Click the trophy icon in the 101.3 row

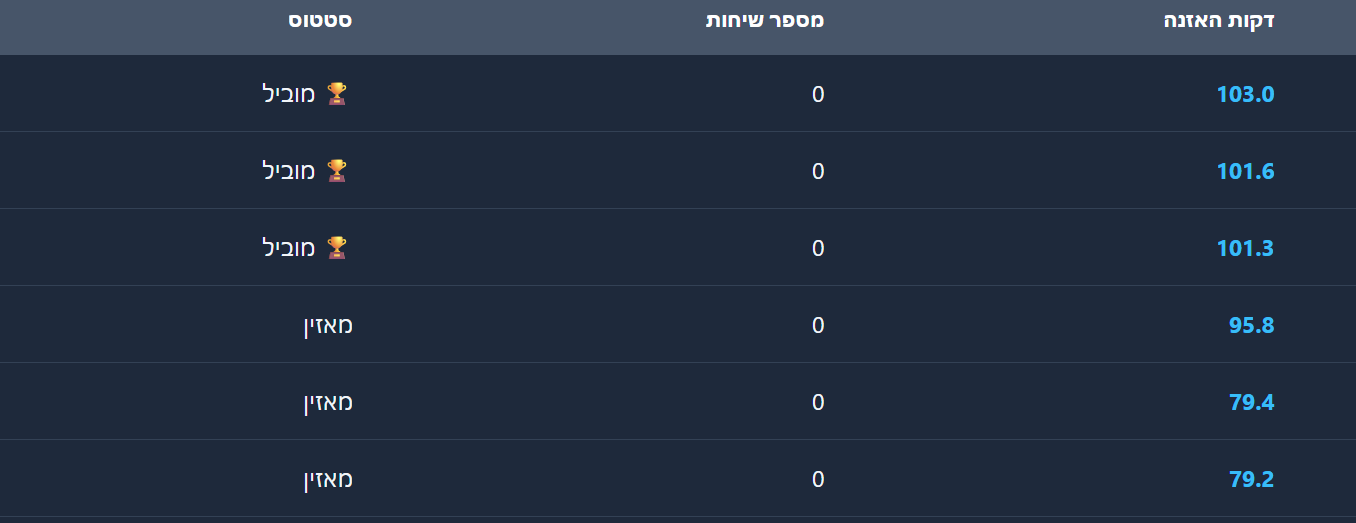pyautogui.click(x=337, y=248)
